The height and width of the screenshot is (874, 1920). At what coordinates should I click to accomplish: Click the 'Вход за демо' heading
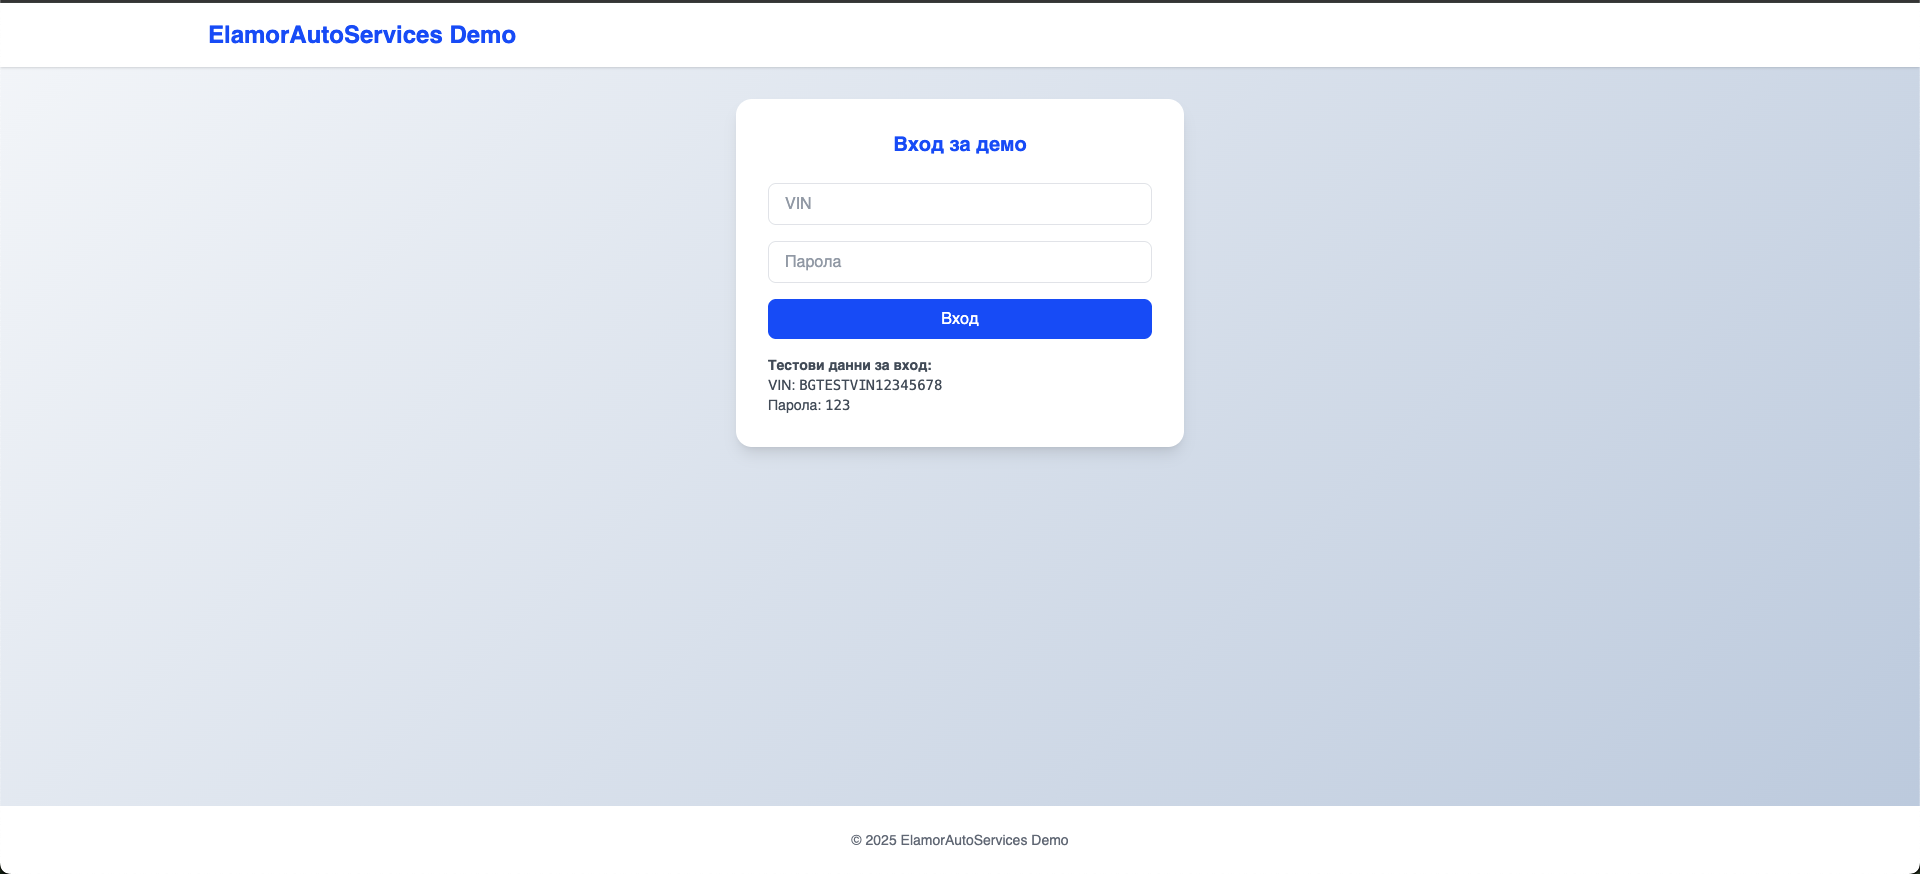tap(959, 144)
